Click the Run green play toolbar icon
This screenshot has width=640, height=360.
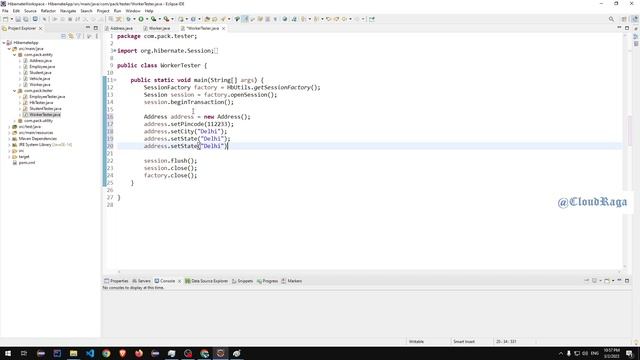point(141,19)
